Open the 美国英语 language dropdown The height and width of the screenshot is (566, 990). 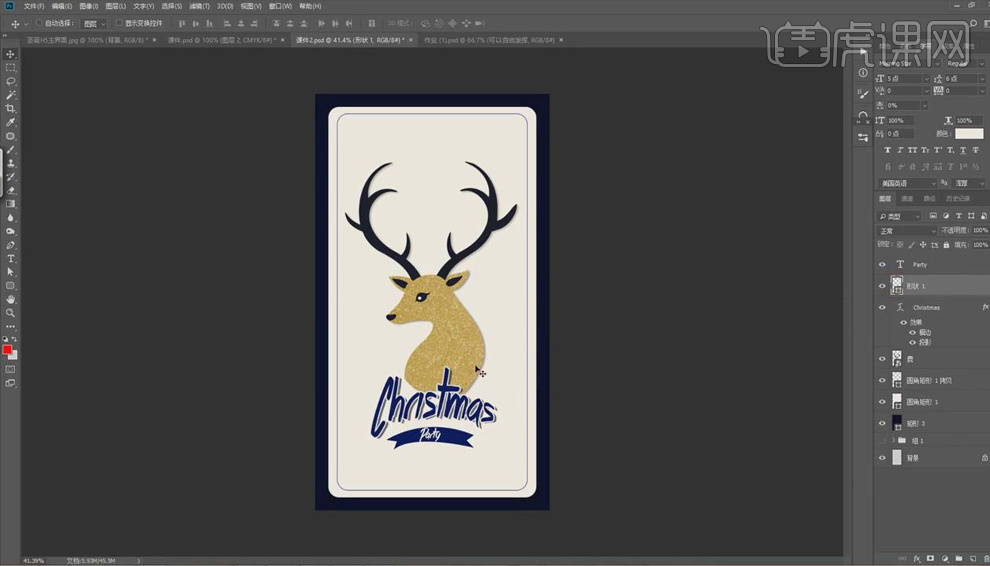[907, 183]
